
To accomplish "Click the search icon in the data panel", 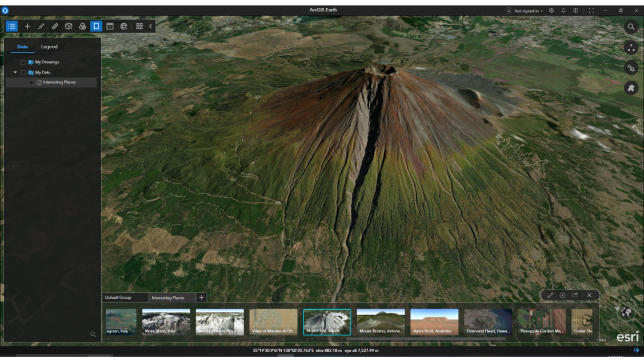I will [93, 335].
